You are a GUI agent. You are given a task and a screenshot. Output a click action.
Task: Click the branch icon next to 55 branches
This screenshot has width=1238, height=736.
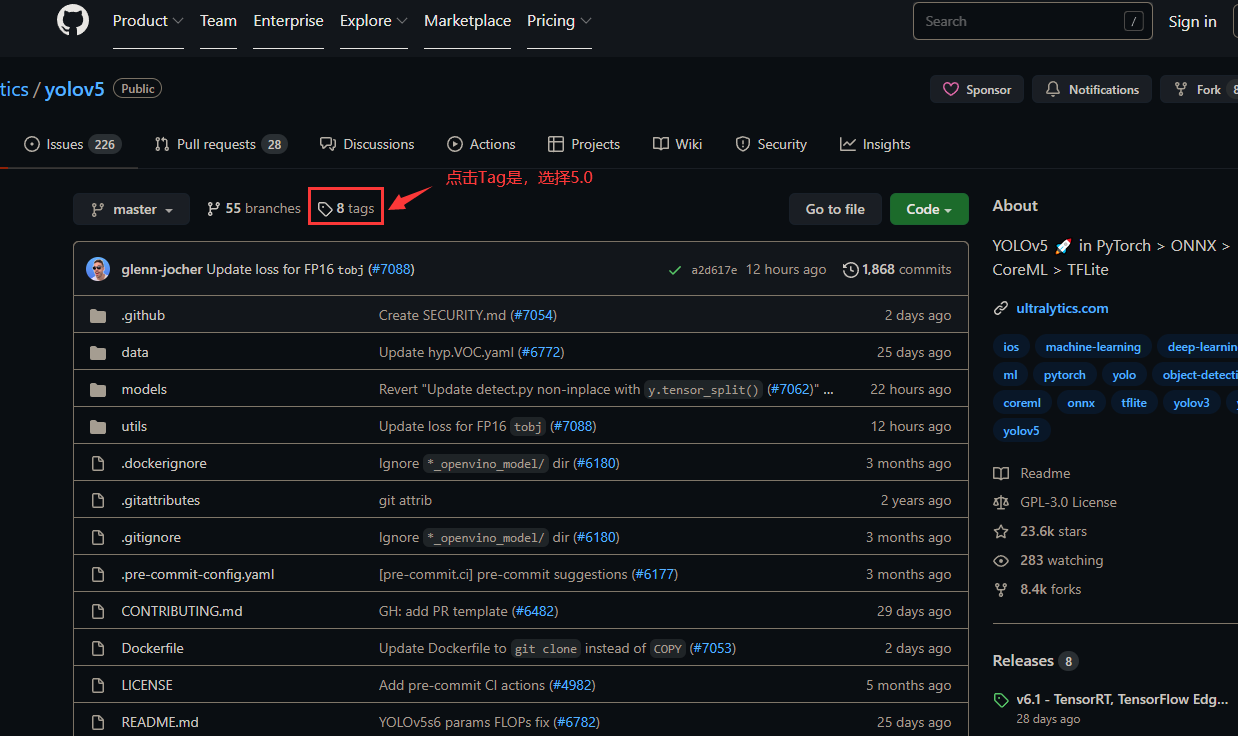click(213, 209)
